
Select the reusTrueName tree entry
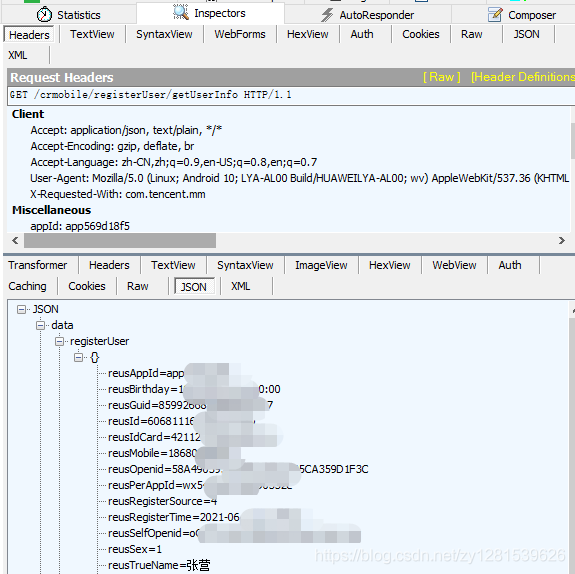pos(159,566)
